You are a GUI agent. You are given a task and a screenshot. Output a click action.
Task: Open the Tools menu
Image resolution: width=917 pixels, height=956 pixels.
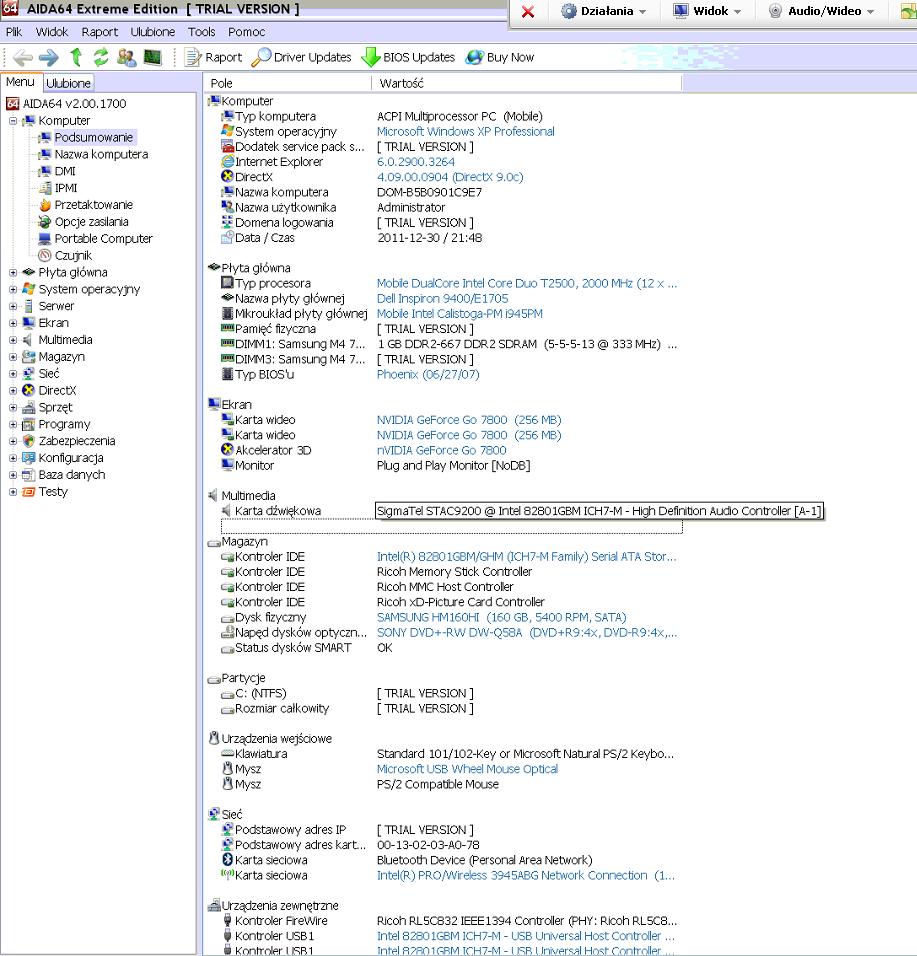201,32
